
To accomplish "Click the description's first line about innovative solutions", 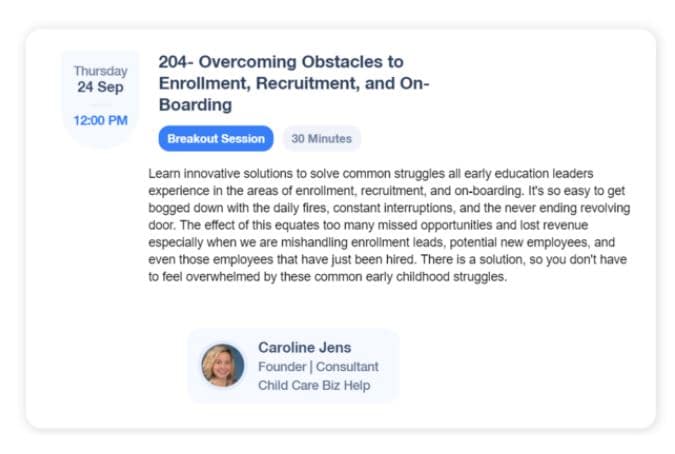I will pos(371,173).
